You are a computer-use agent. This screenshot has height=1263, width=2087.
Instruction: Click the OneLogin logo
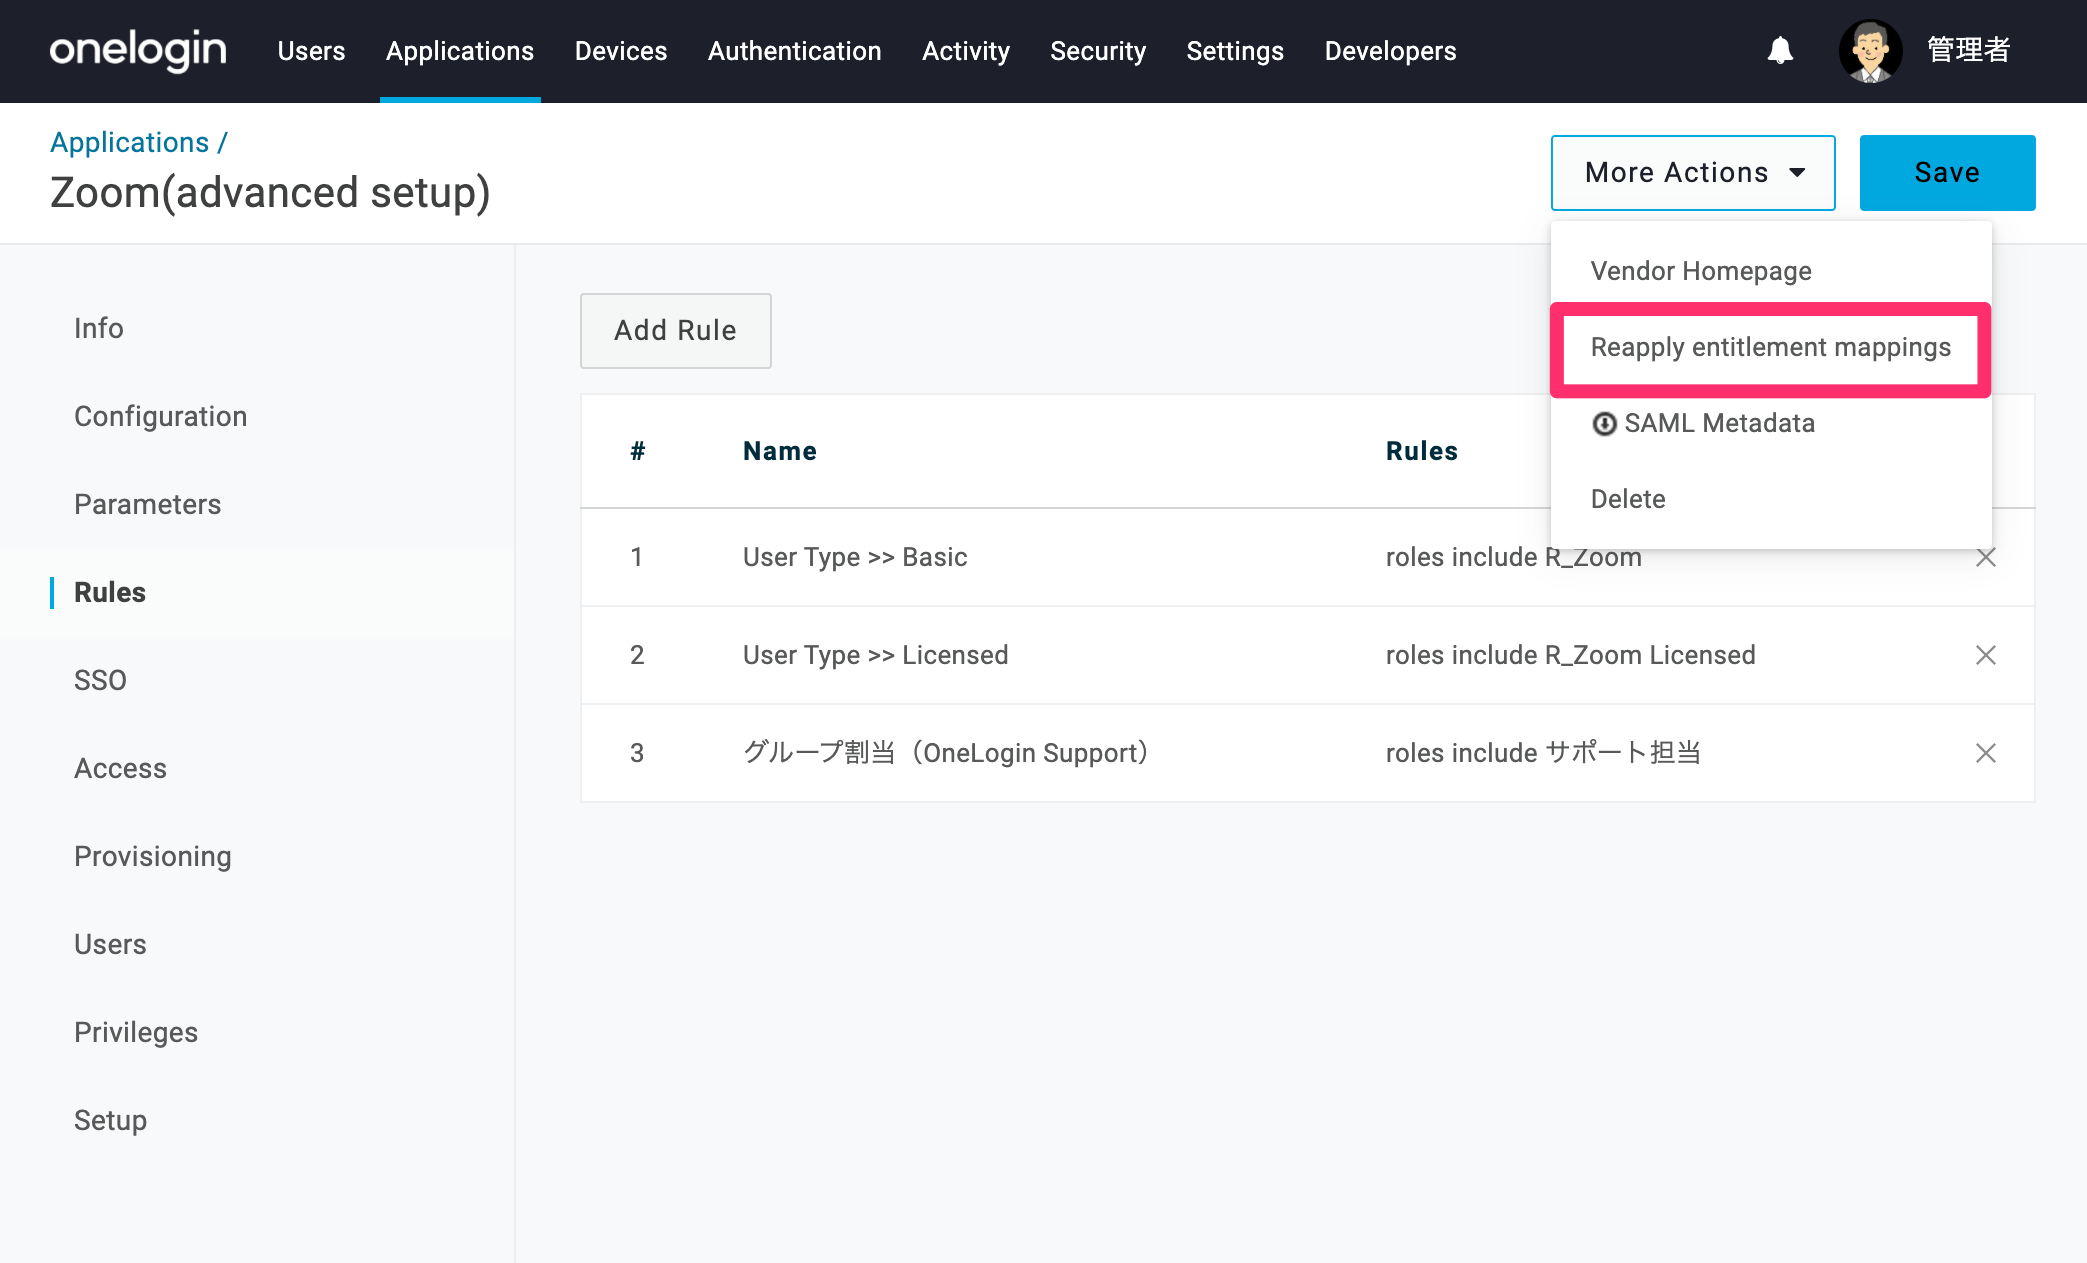[138, 51]
